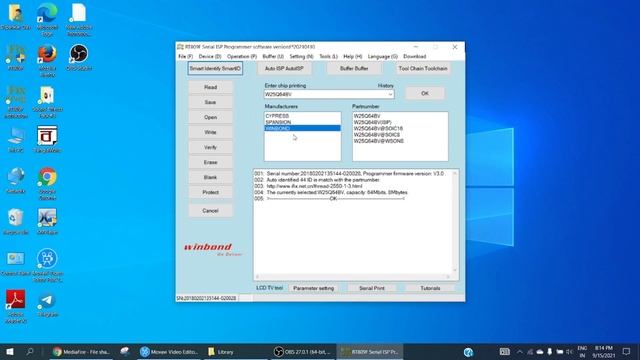Image resolution: width=640 pixels, height=360 pixels.
Task: Click the Open button
Action: (x=210, y=117)
